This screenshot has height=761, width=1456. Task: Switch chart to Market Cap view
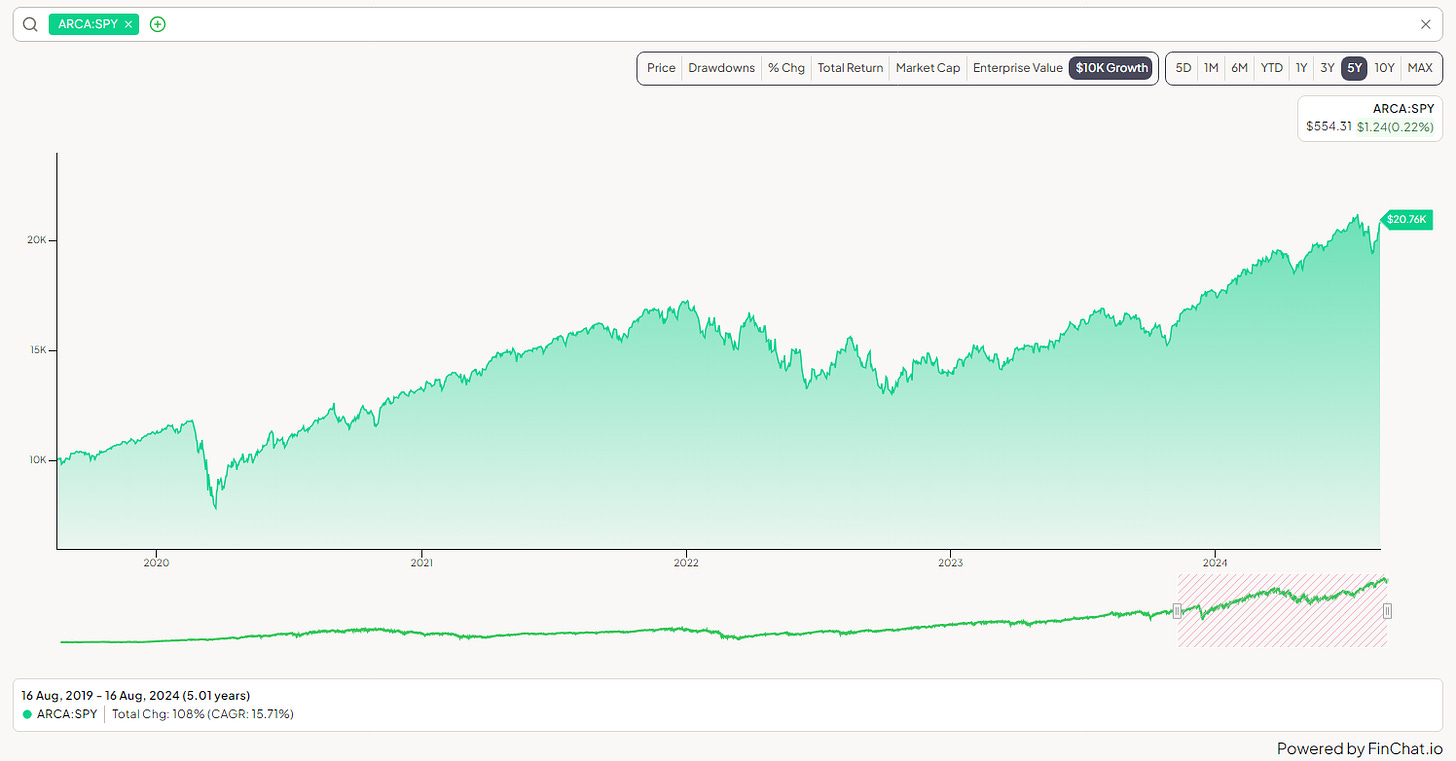(928, 68)
